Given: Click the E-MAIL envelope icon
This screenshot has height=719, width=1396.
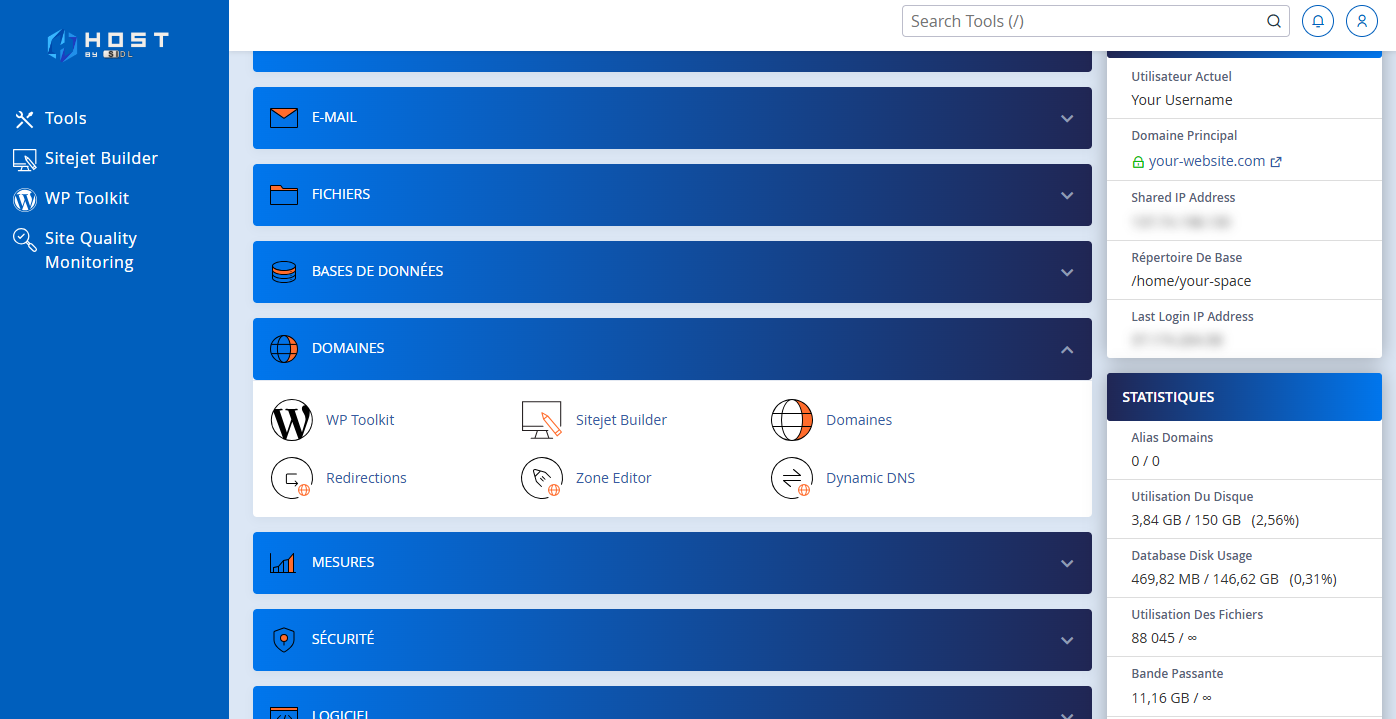Looking at the screenshot, I should point(284,118).
